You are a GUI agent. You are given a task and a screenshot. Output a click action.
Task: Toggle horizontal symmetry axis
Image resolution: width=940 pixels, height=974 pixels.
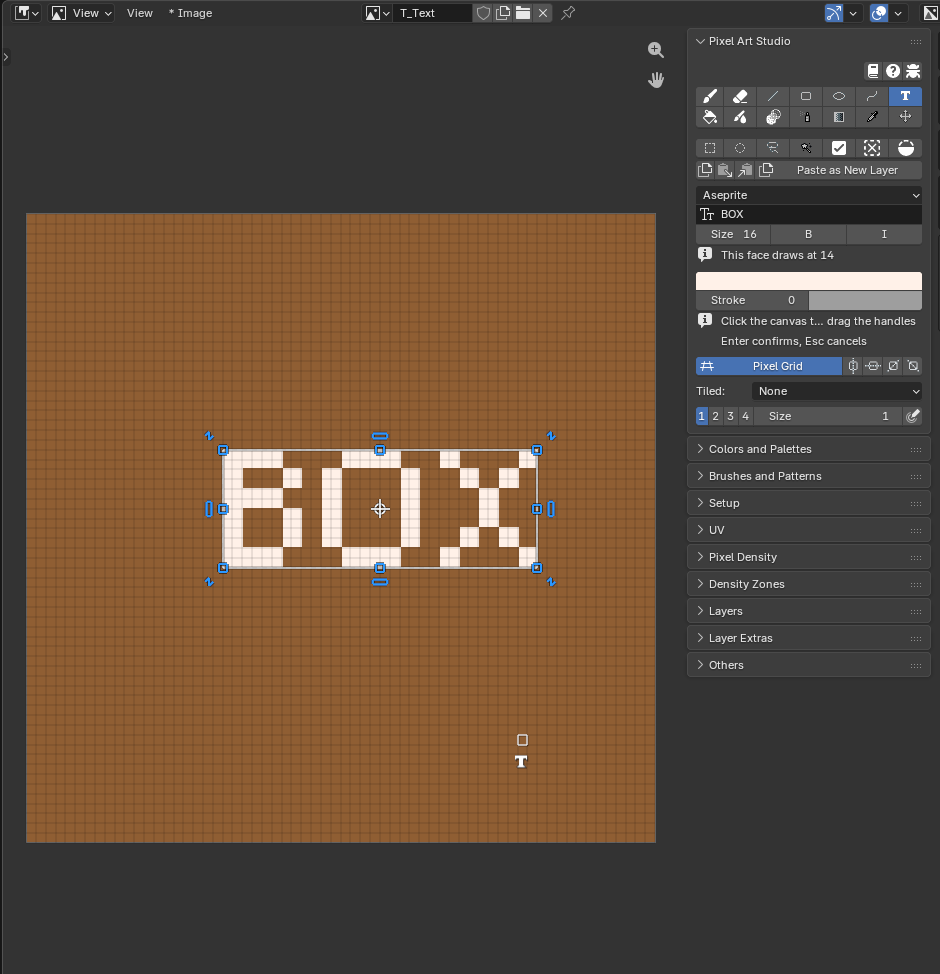click(x=873, y=366)
